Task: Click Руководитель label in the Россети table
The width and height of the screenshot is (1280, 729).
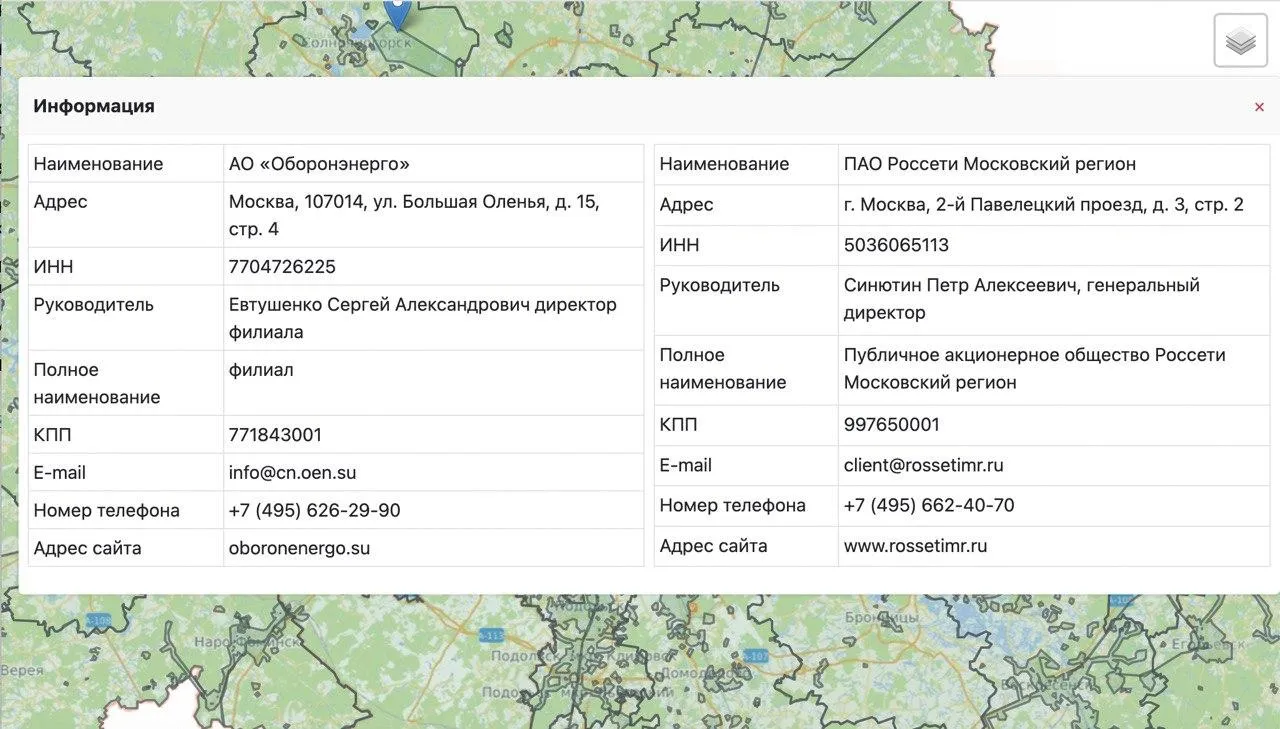Action: 719,285
